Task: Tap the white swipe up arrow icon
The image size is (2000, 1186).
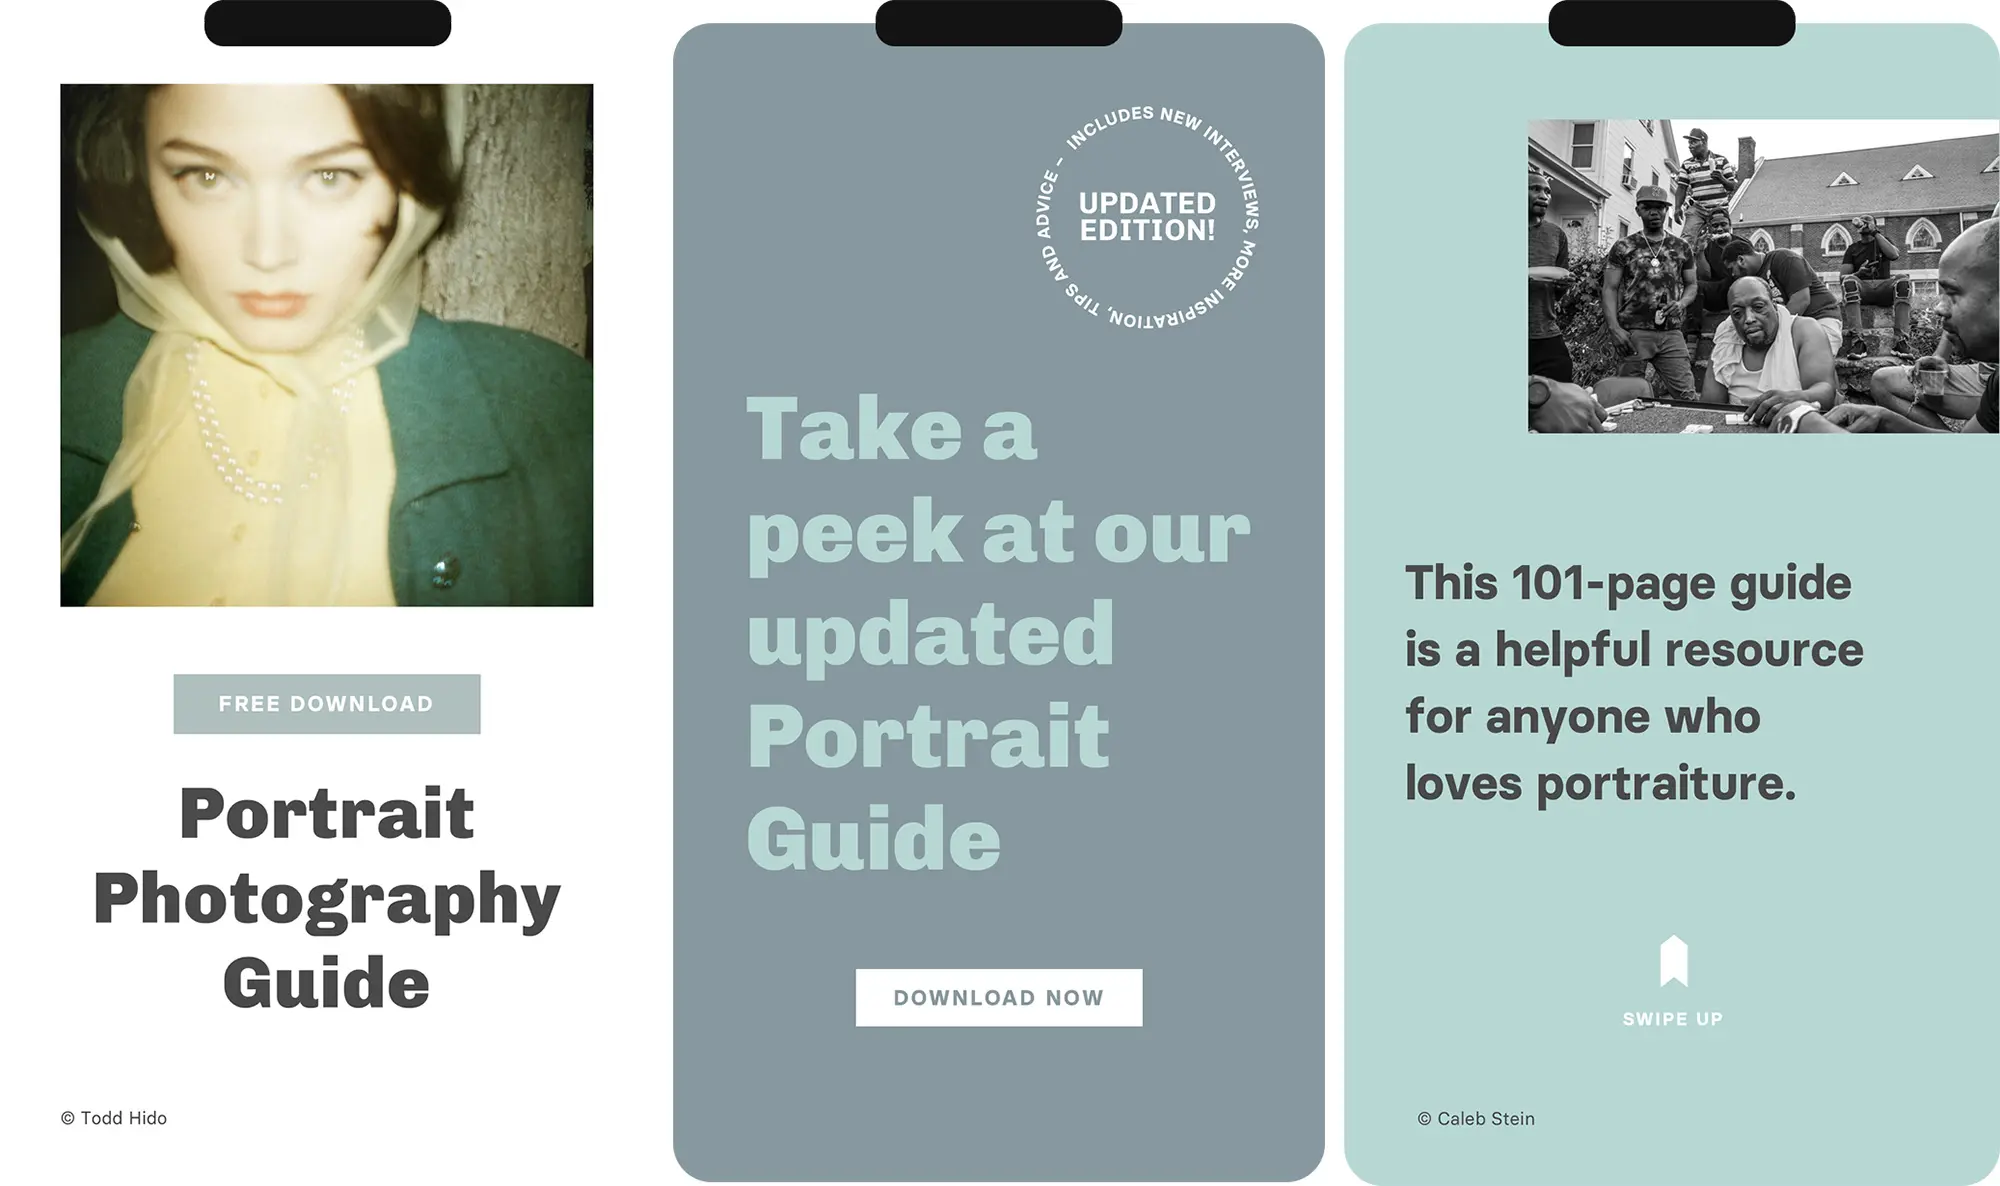Action: (x=1673, y=961)
